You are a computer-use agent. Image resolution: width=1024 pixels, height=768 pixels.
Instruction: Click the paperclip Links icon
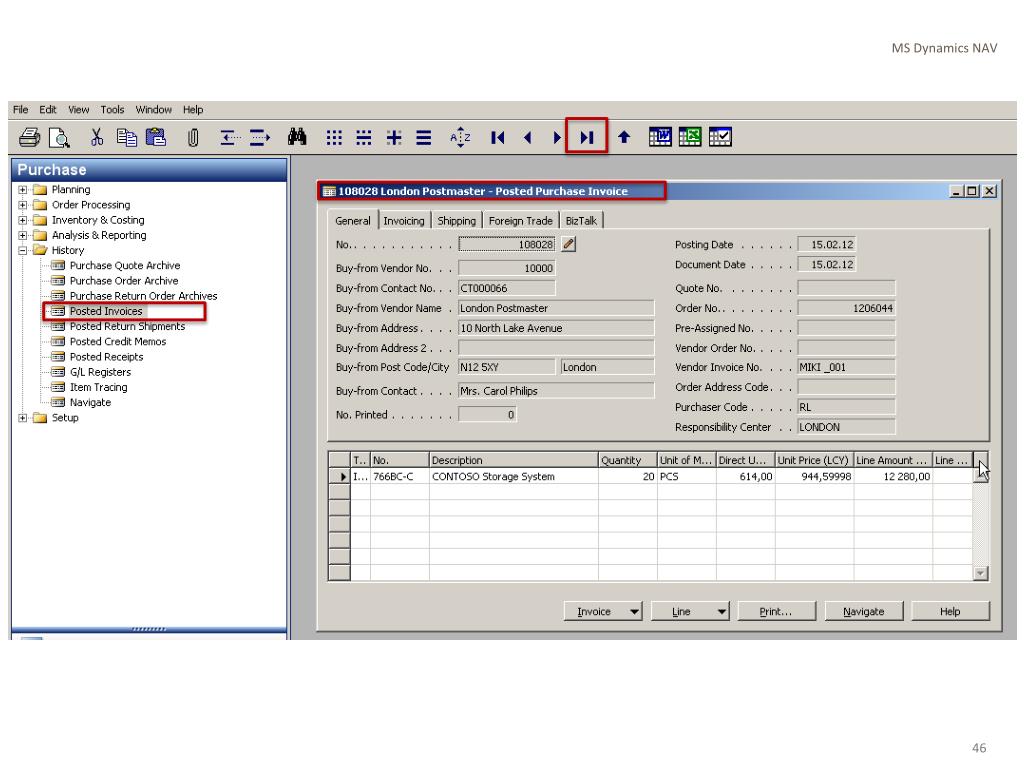pyautogui.click(x=193, y=137)
